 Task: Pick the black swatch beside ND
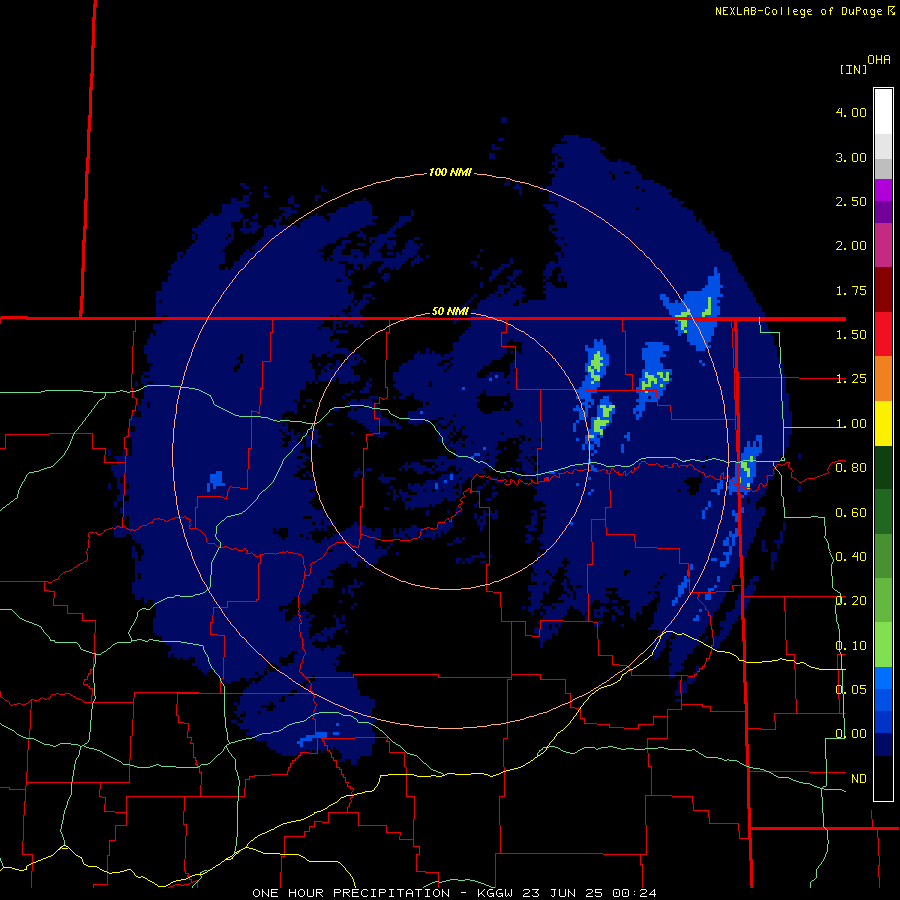883,778
